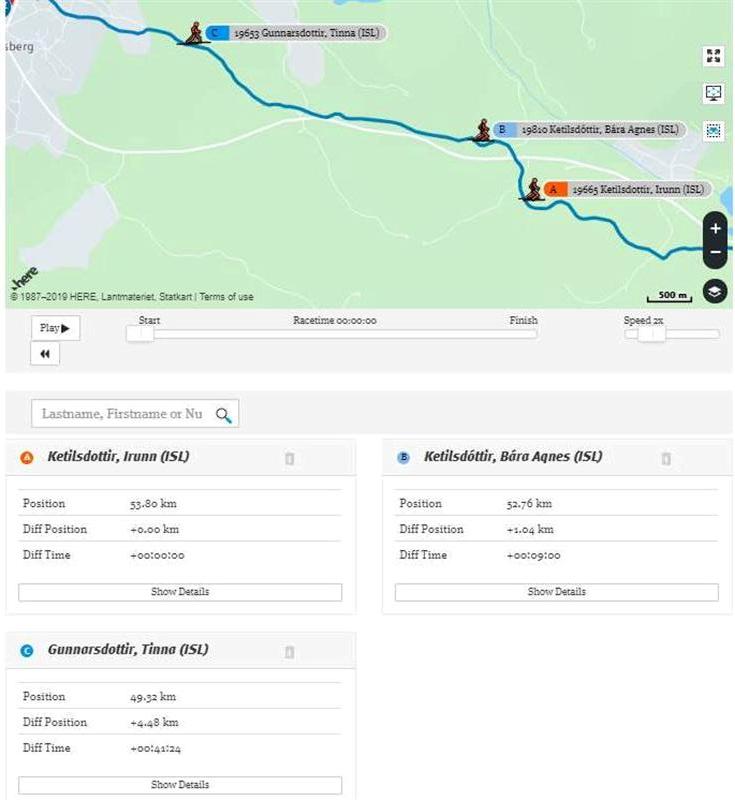Expand Show Details for Gunnarsdottir, Tinna

pyautogui.click(x=180, y=785)
